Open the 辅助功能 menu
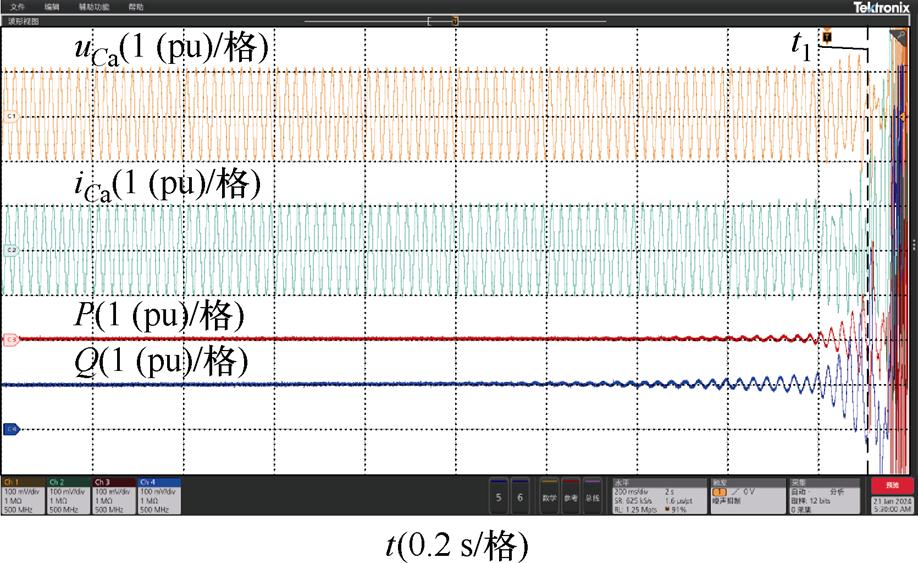The width and height of the screenshot is (918, 563). pos(94,7)
